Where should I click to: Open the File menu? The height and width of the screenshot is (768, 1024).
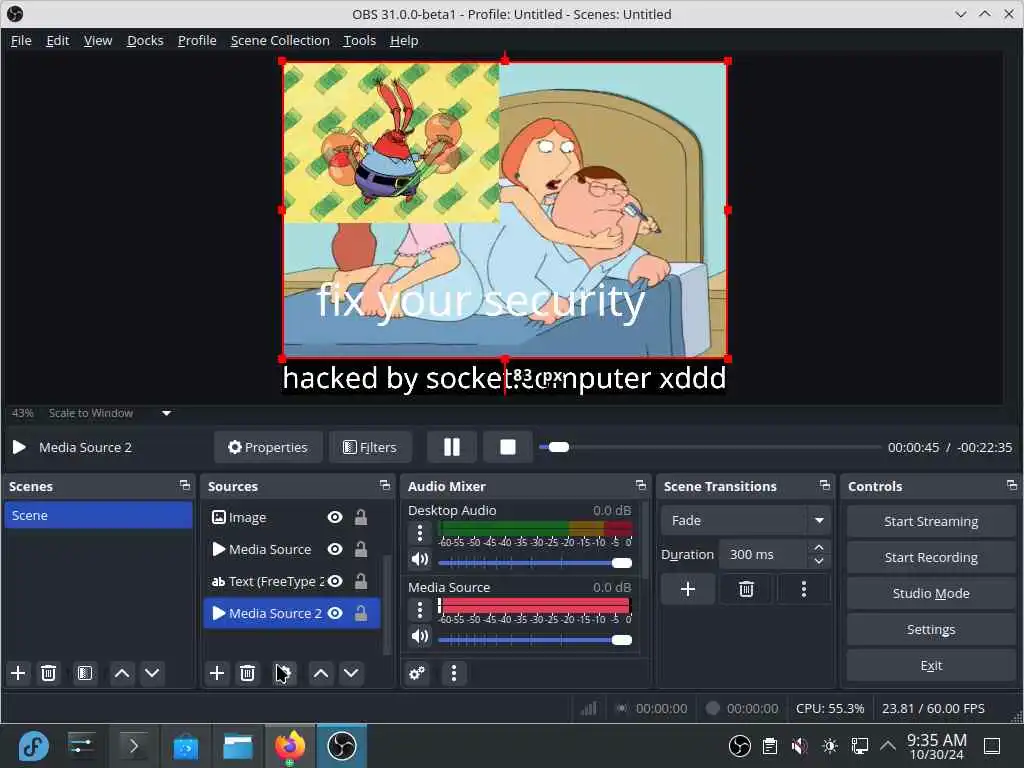(x=21, y=40)
